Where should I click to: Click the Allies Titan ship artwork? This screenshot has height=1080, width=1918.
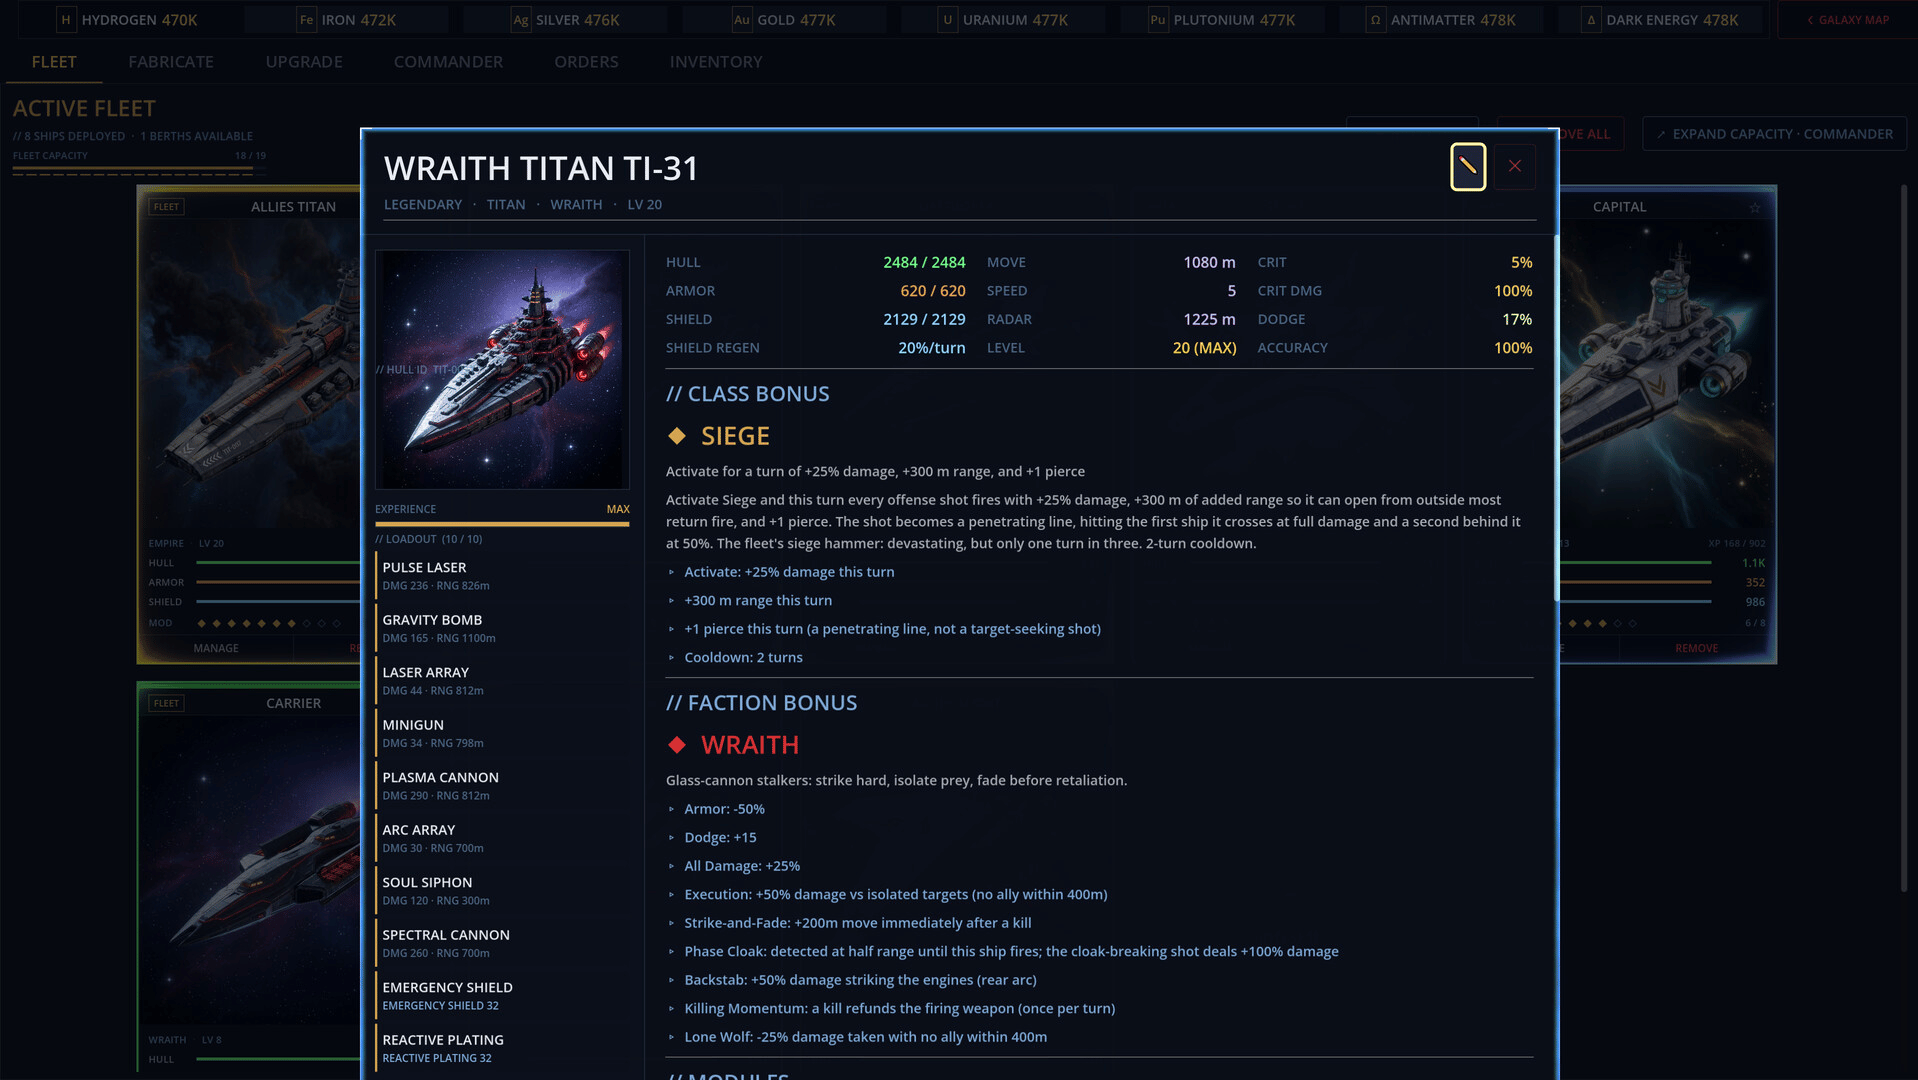coord(250,375)
